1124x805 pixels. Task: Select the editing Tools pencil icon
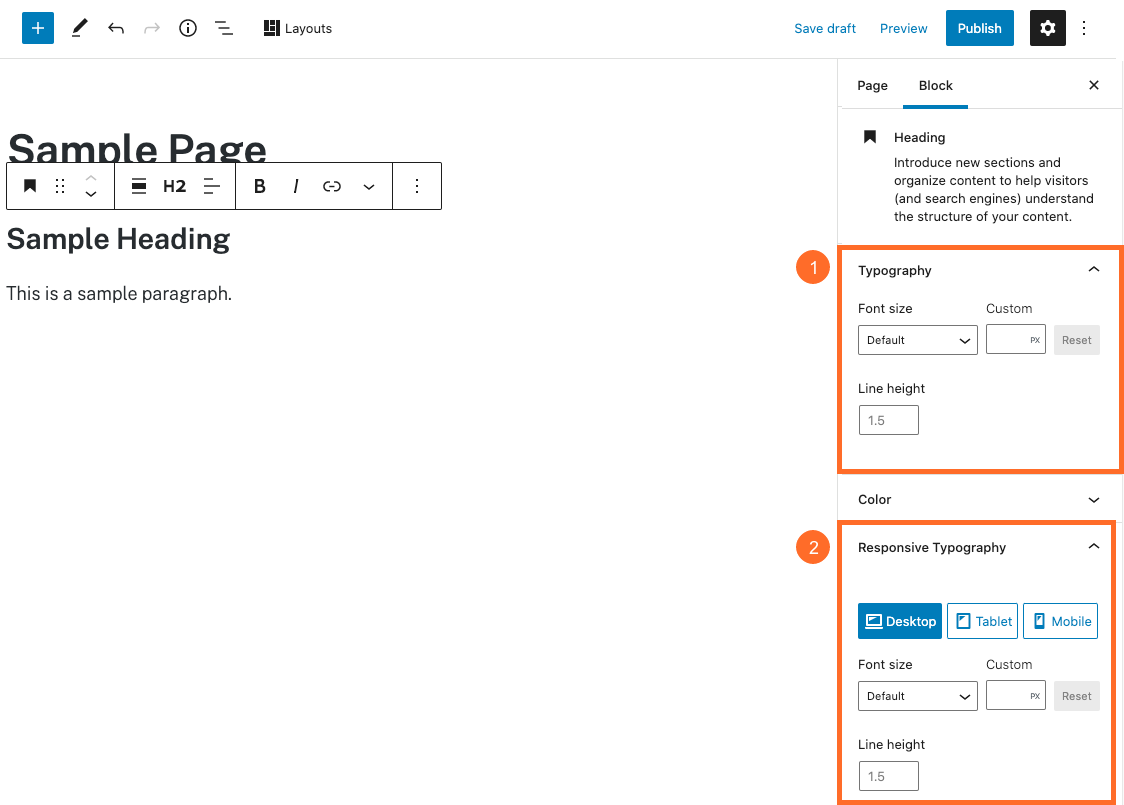79,28
